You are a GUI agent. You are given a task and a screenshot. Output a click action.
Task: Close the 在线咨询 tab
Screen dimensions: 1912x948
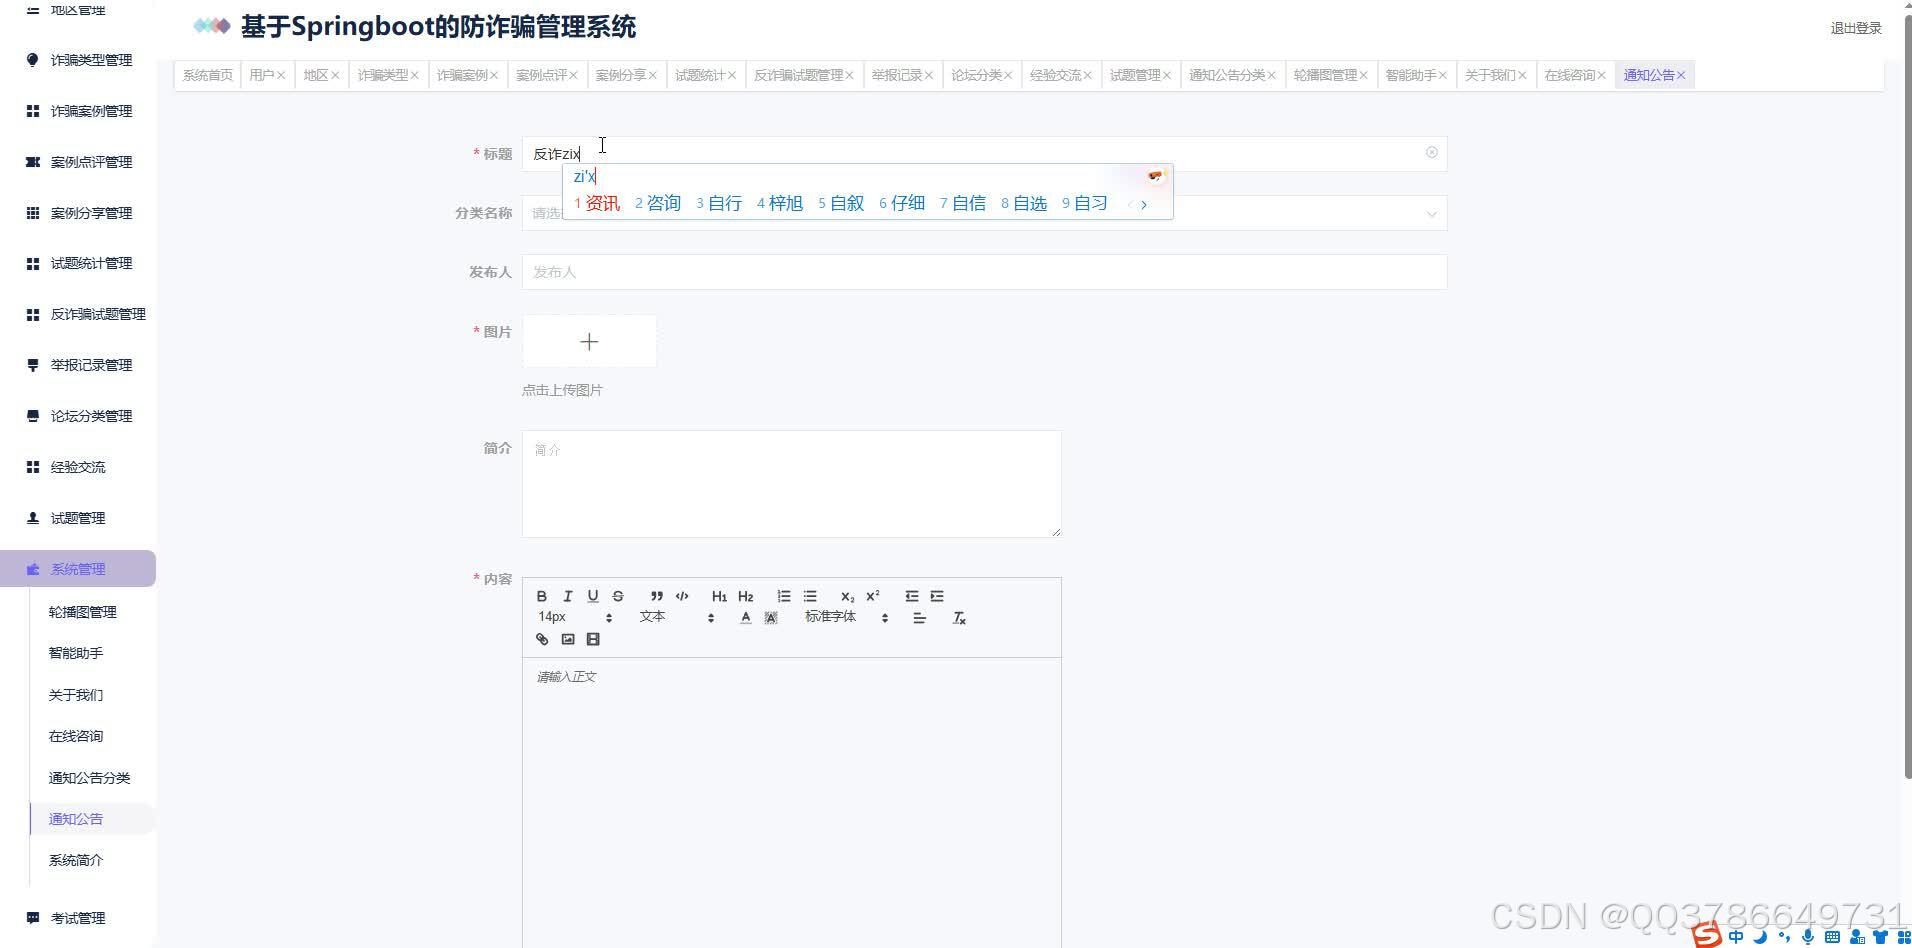click(1601, 75)
